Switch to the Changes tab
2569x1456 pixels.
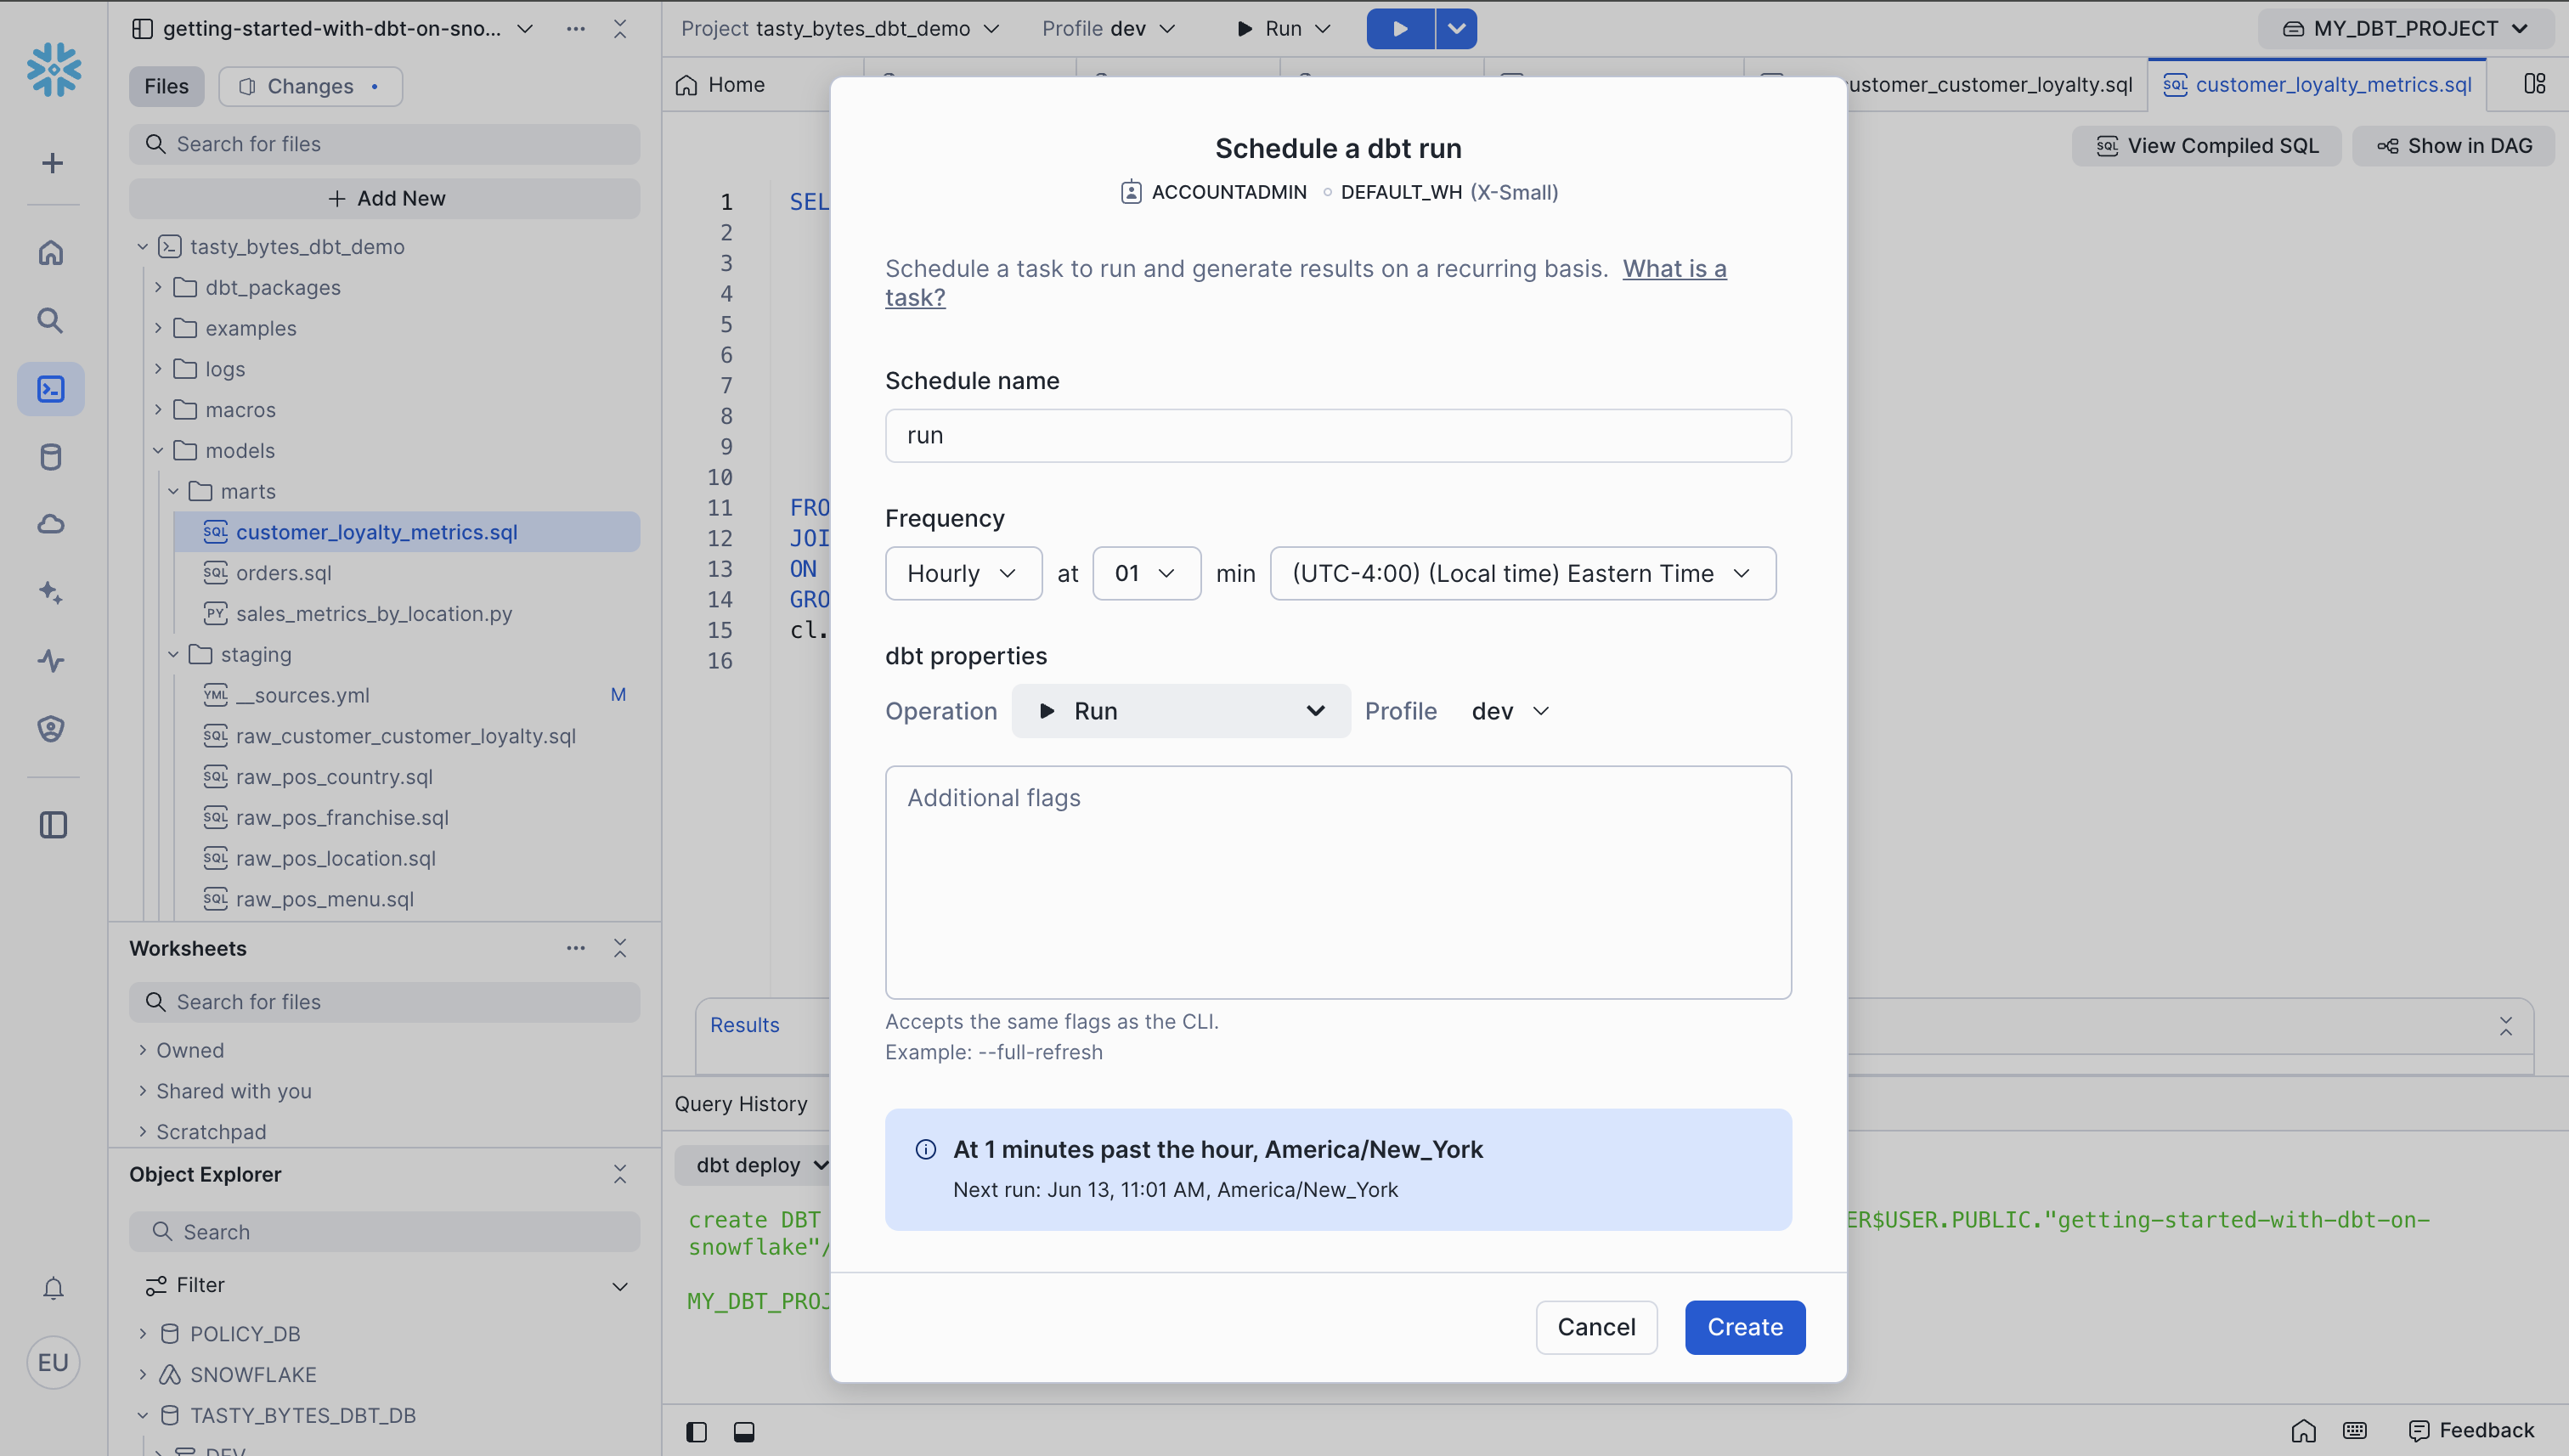click(x=310, y=86)
